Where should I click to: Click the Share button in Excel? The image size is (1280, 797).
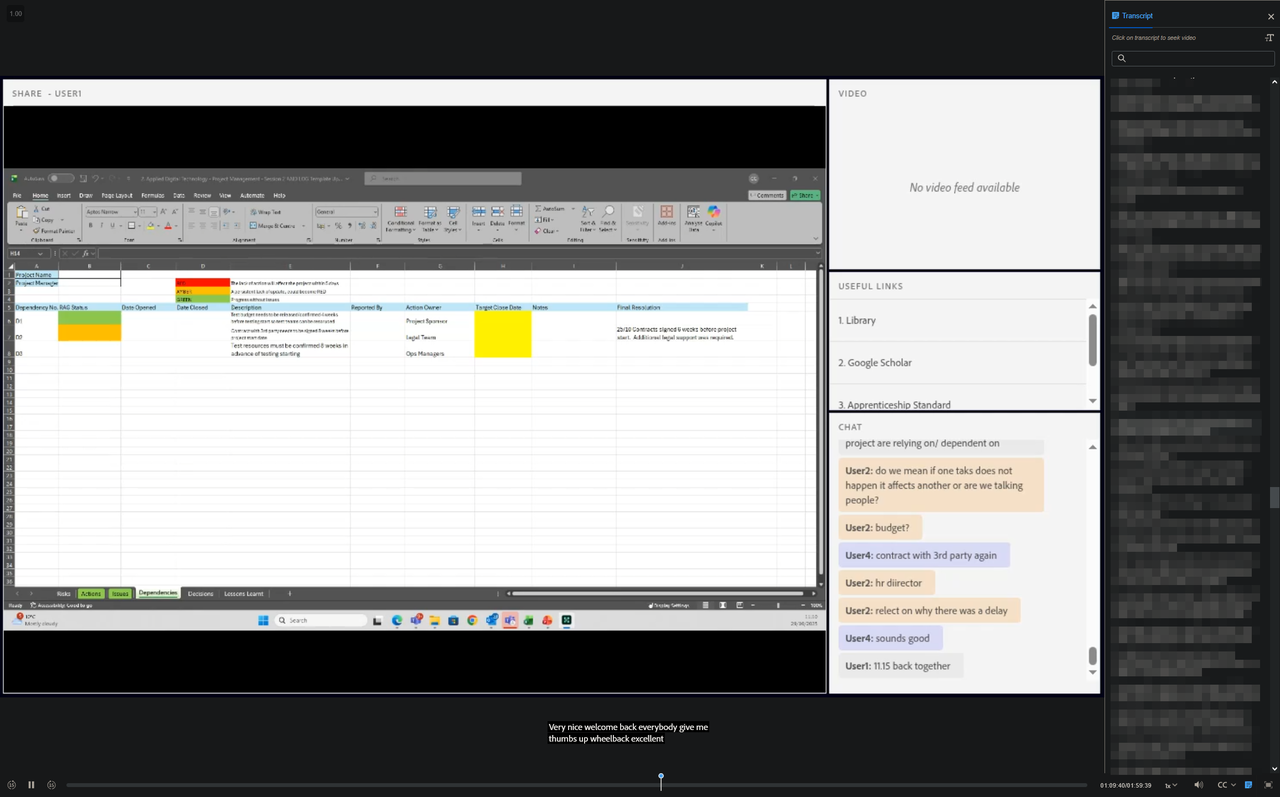click(805, 195)
